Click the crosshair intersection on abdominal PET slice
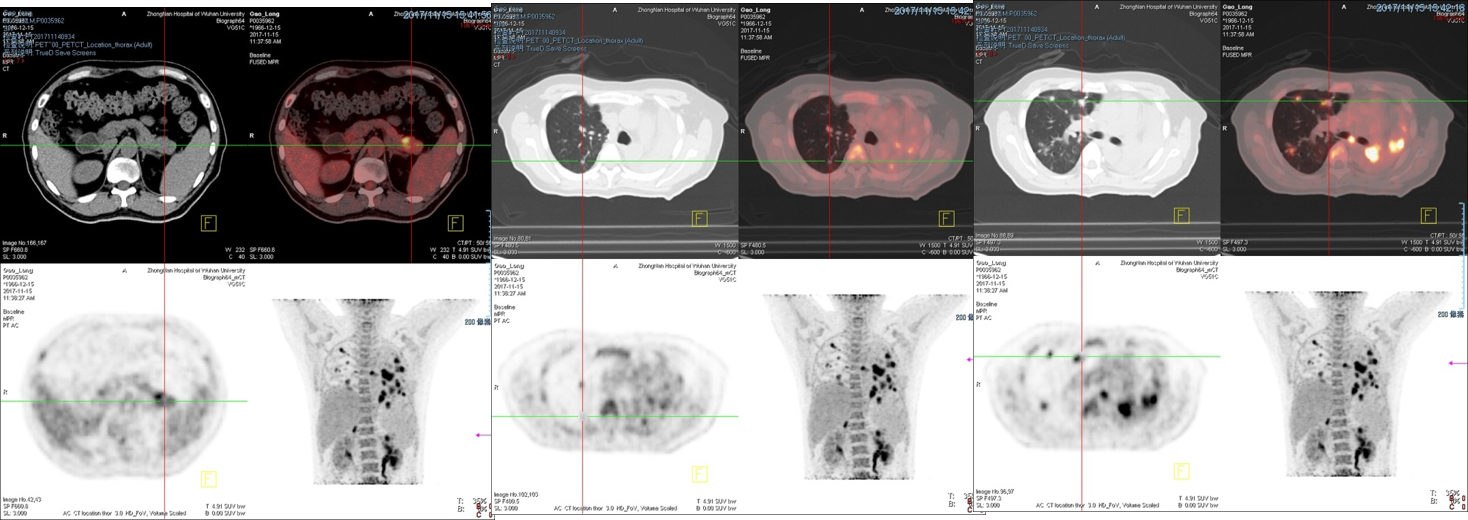 pos(164,401)
